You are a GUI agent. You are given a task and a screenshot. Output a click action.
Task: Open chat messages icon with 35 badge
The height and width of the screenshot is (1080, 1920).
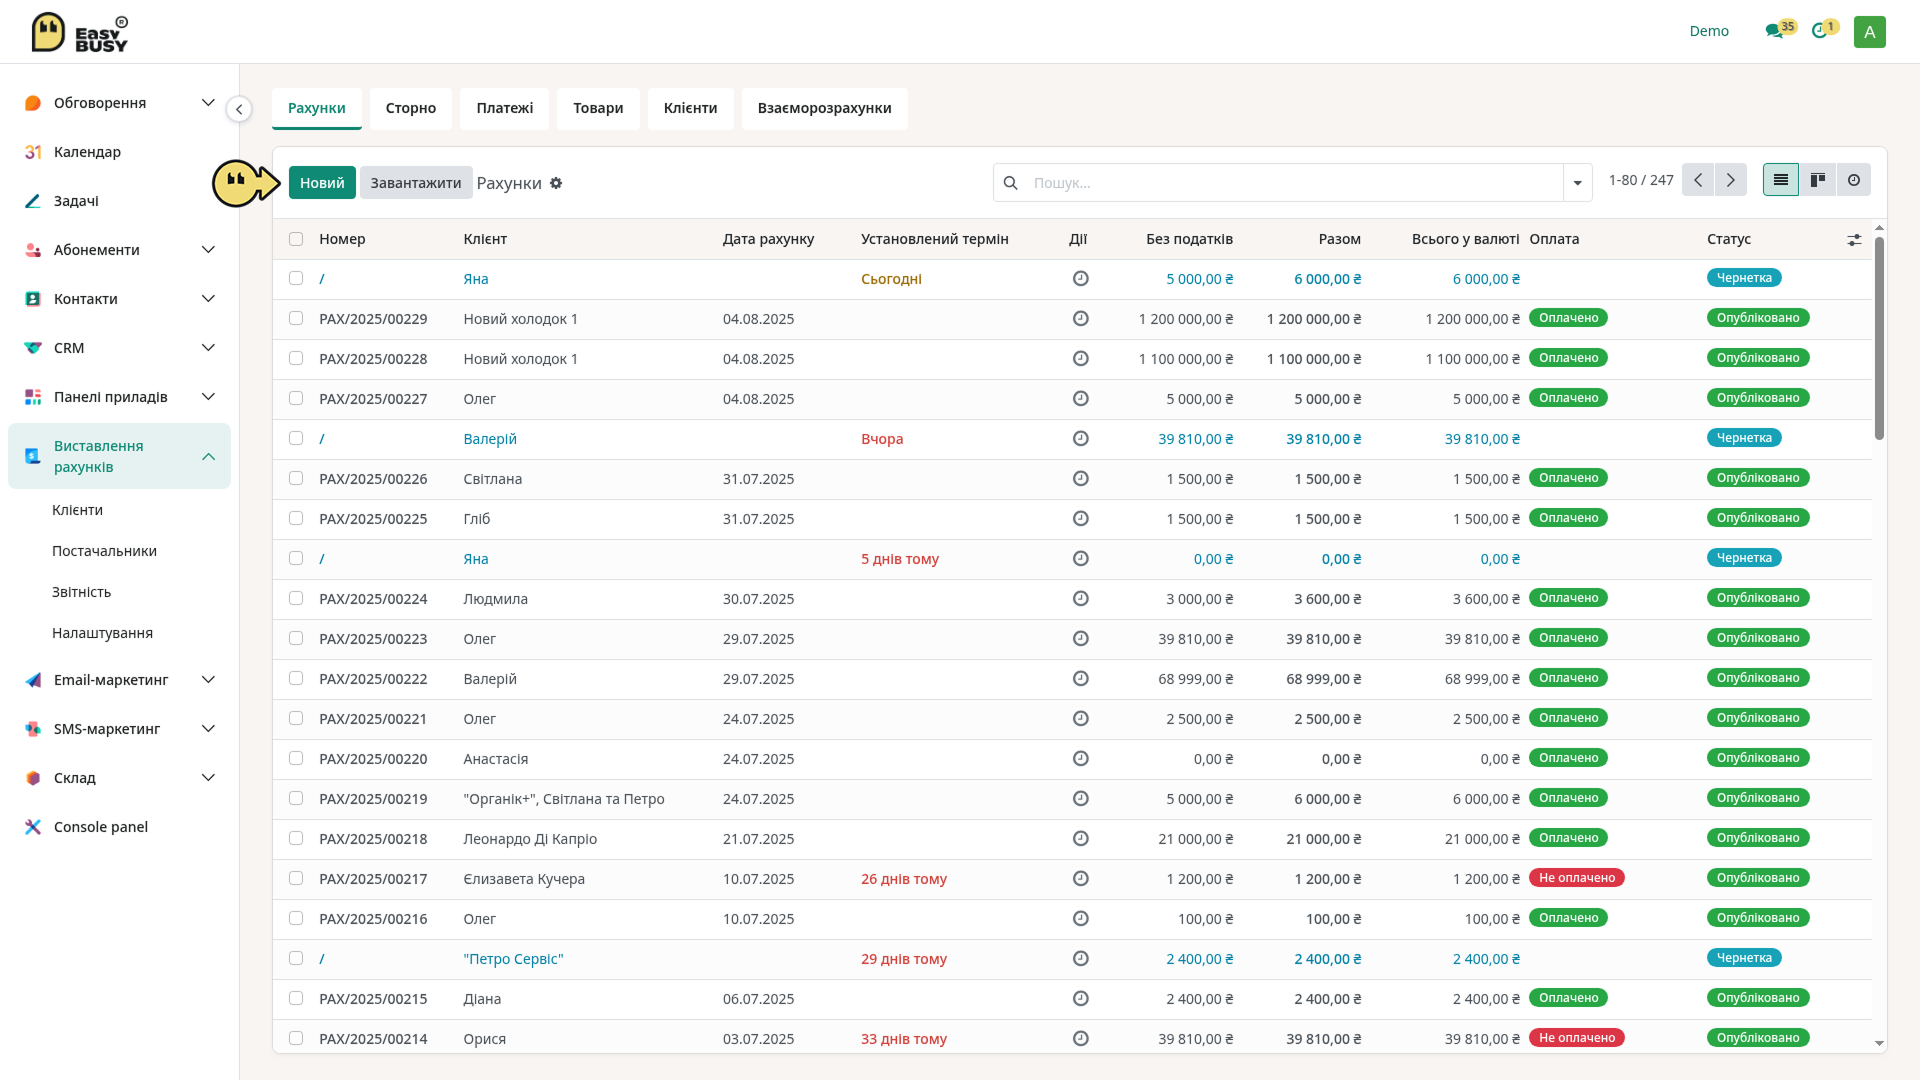tap(1775, 31)
